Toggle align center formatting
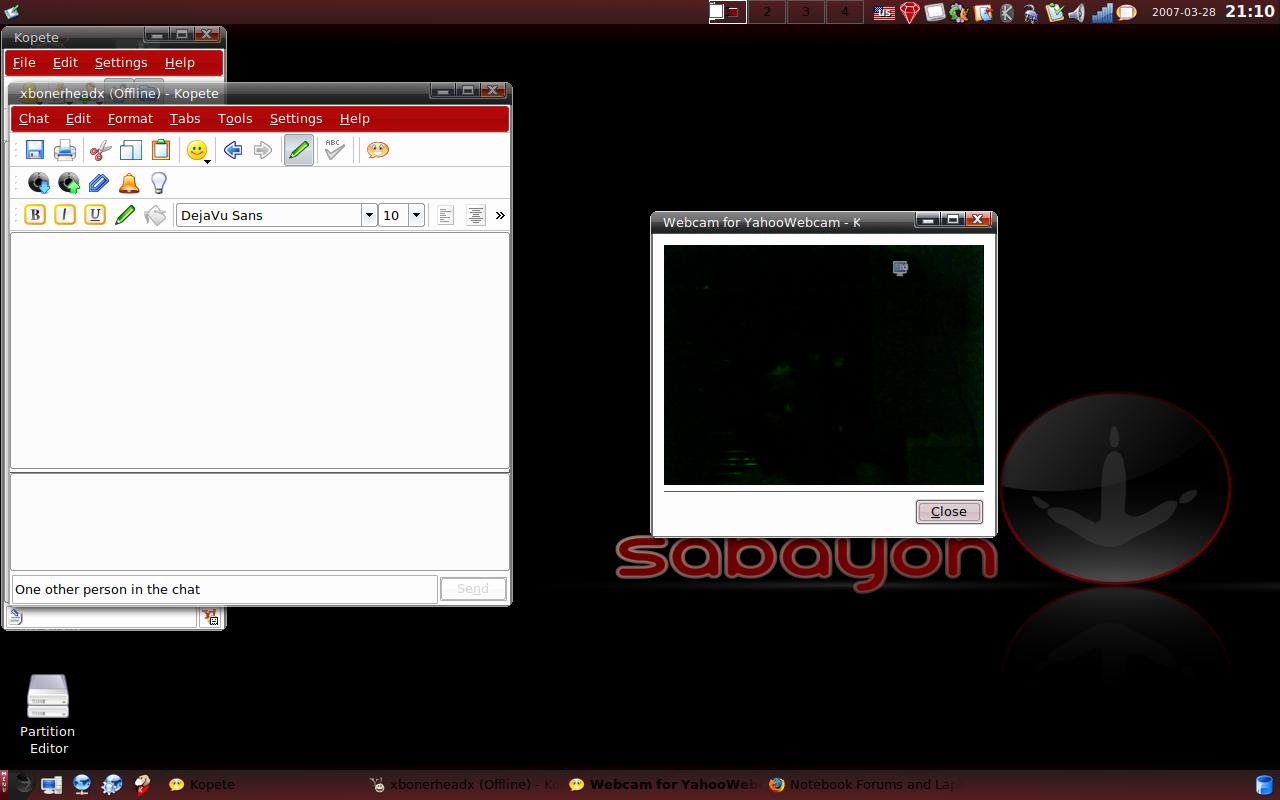 (476, 215)
